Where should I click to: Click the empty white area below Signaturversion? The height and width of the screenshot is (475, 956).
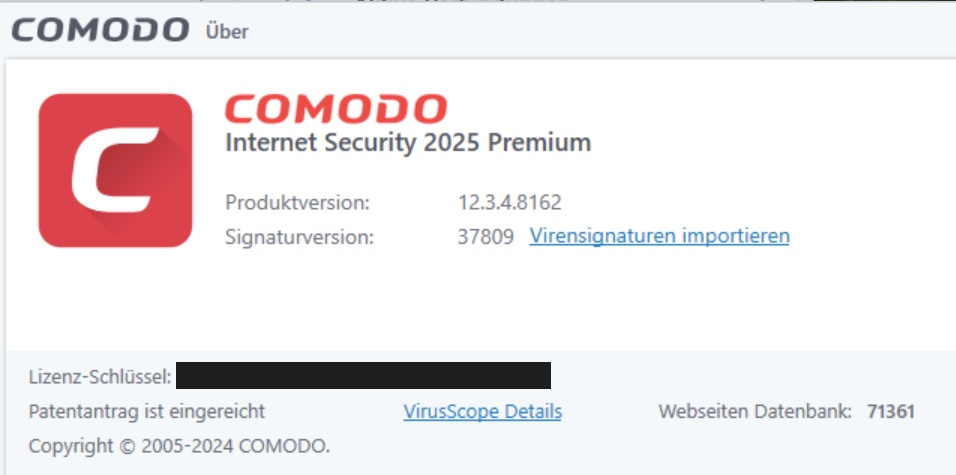[x=476, y=299]
